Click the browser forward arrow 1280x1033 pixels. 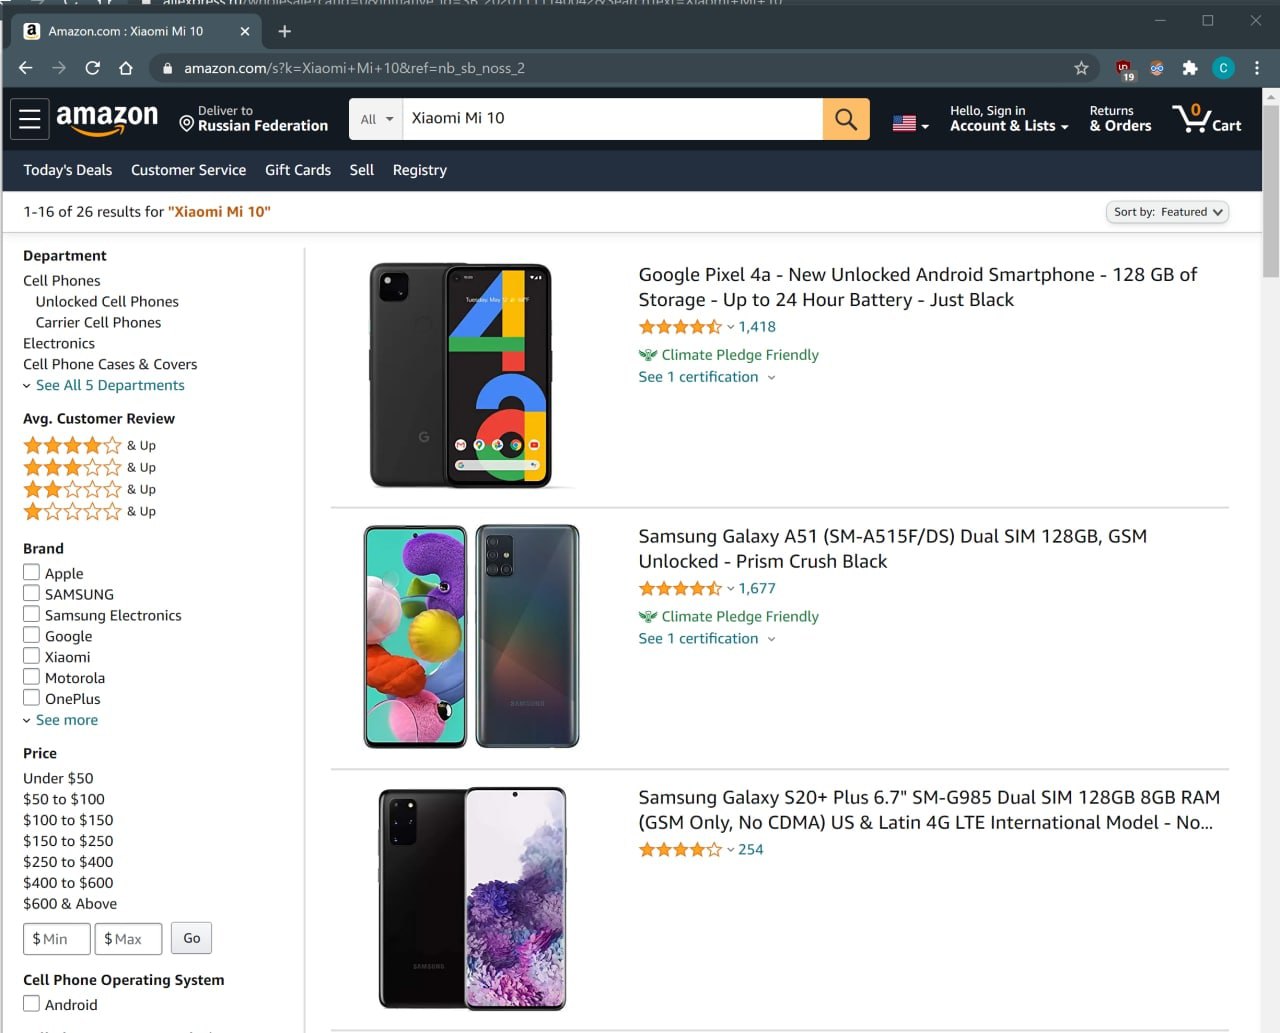(59, 68)
